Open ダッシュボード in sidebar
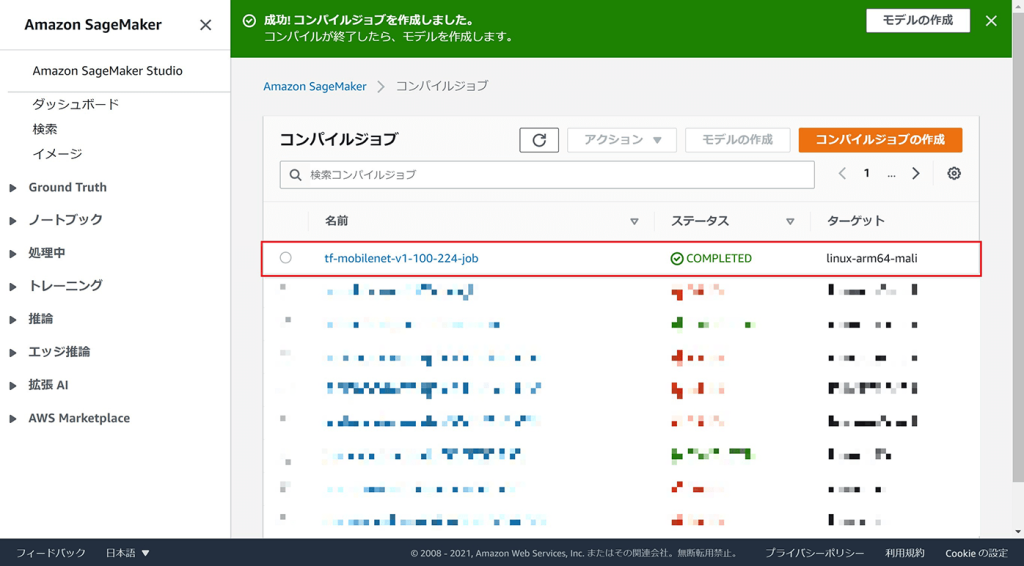The height and width of the screenshot is (566, 1024). tap(76, 104)
